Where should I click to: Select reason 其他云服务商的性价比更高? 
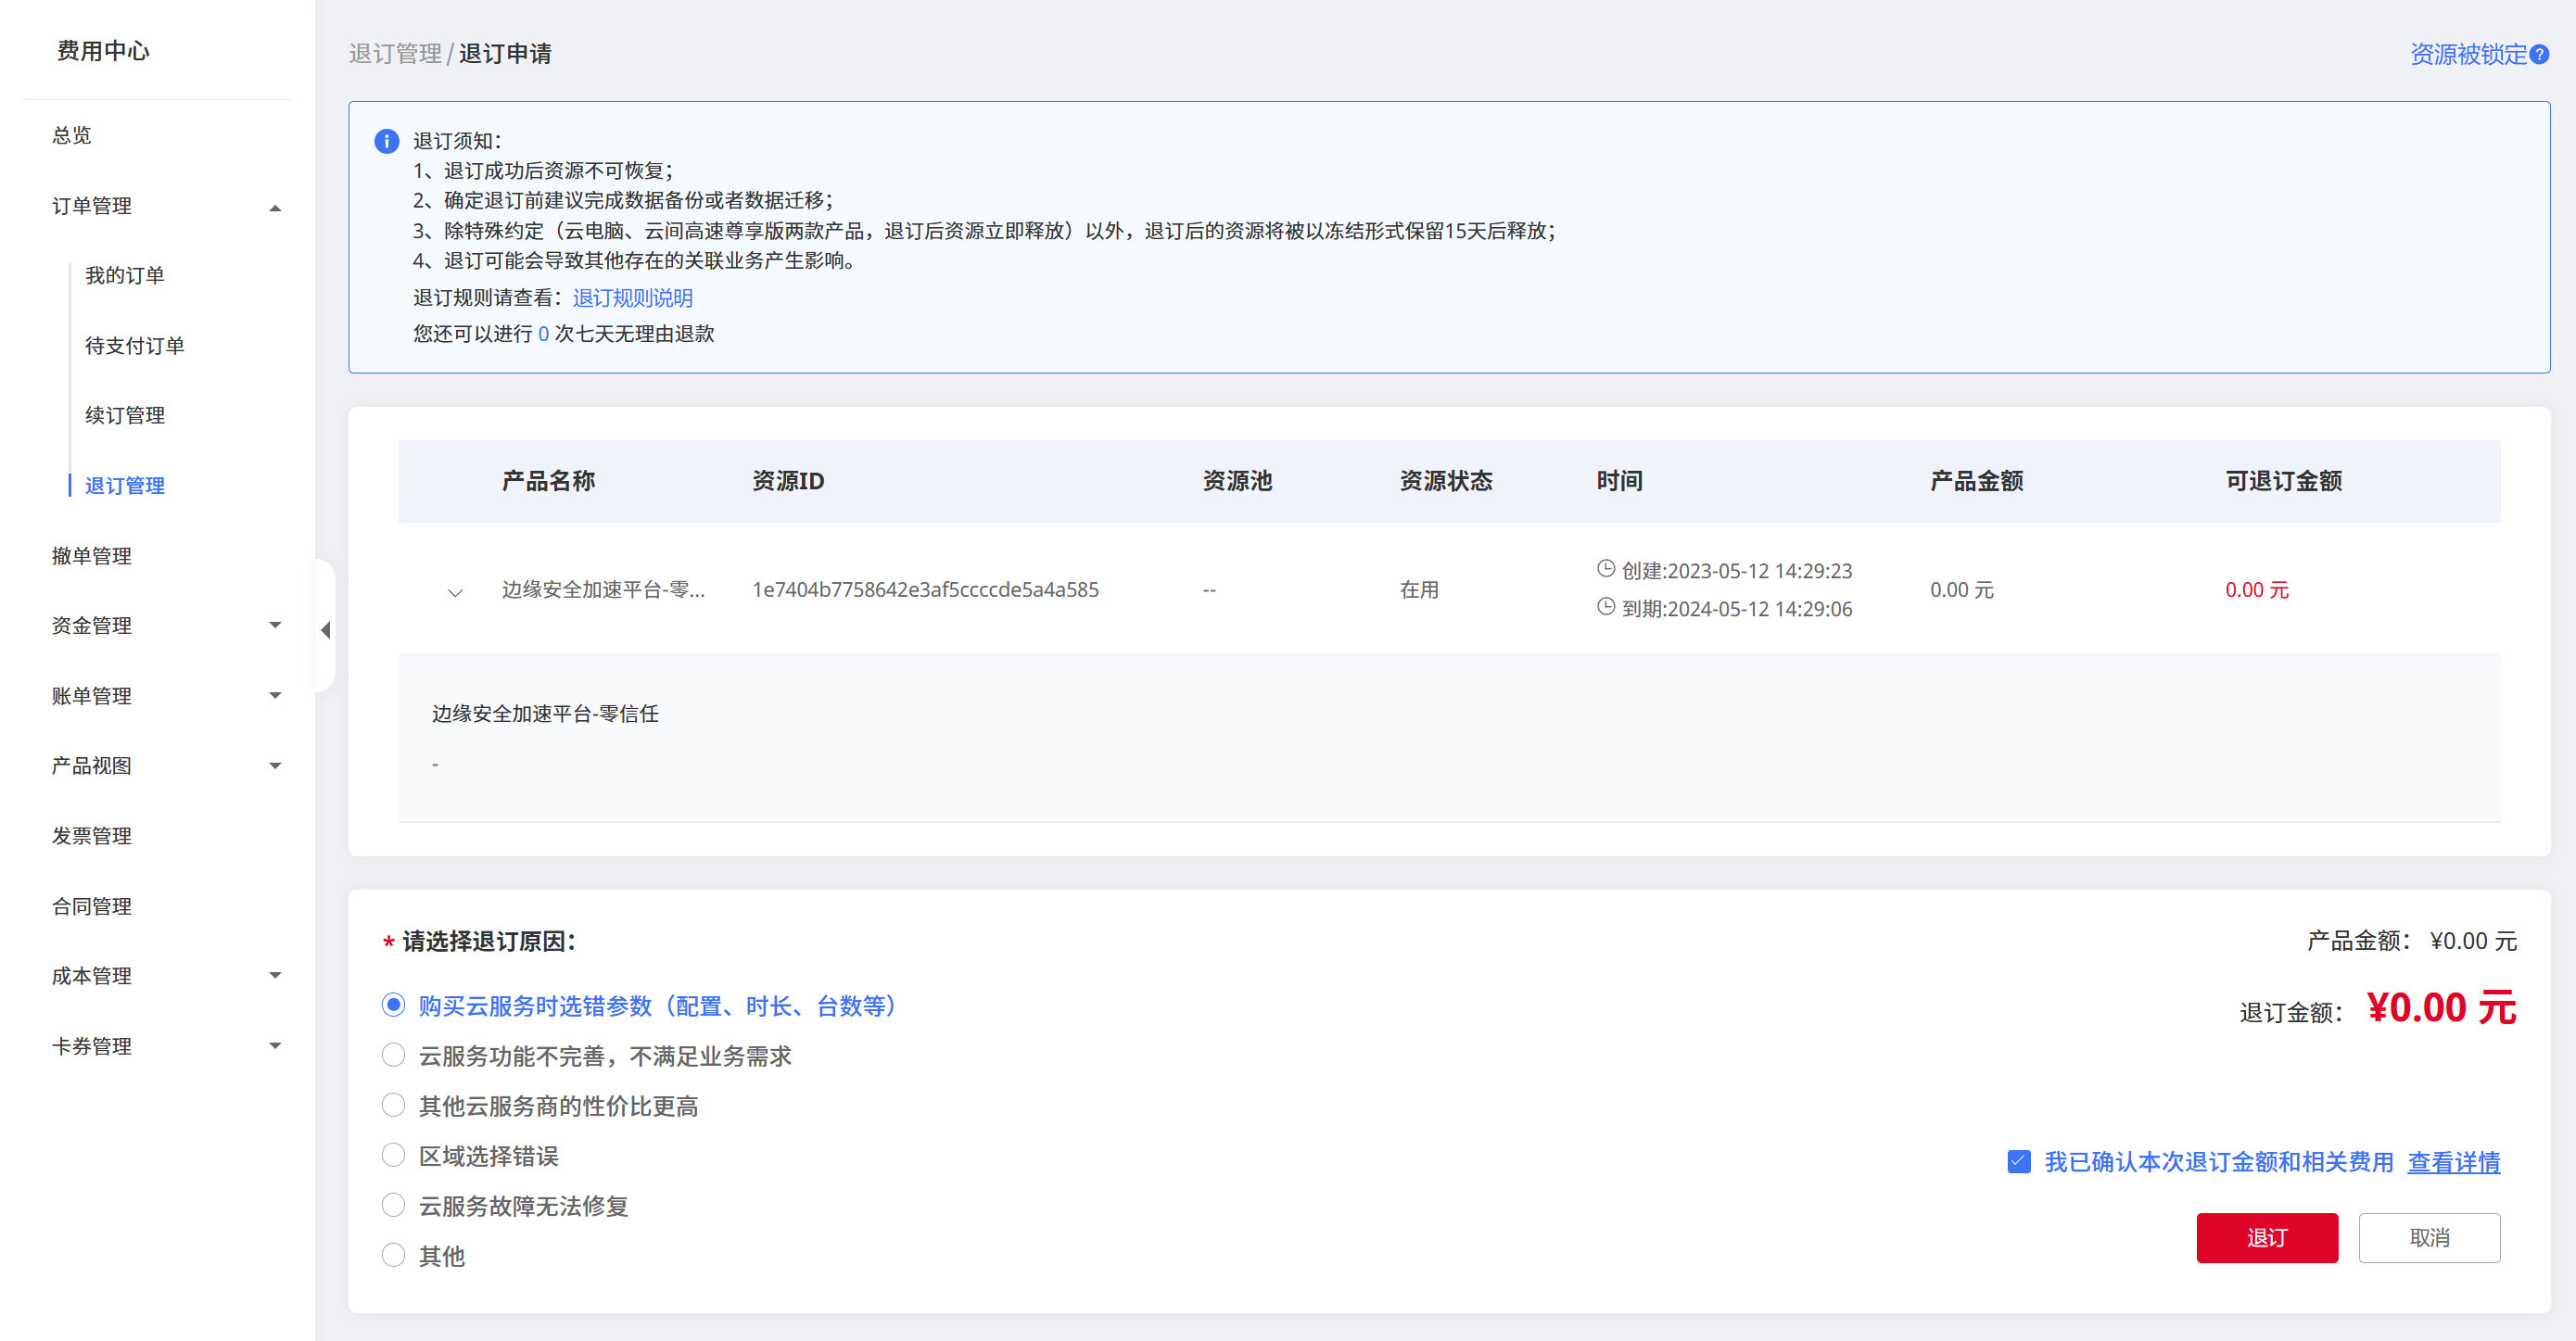pos(393,1104)
